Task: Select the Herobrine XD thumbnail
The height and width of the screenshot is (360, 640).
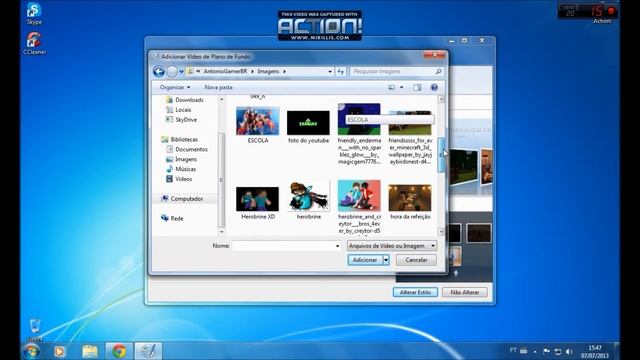Action: tap(258, 199)
